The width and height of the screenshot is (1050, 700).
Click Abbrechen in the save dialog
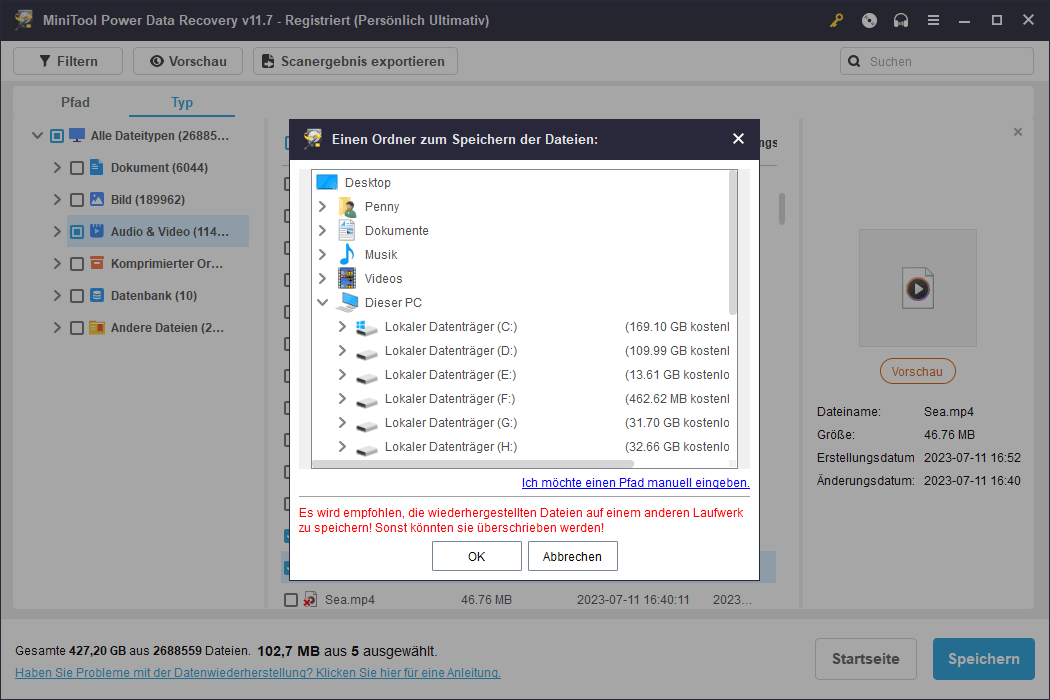tap(572, 556)
